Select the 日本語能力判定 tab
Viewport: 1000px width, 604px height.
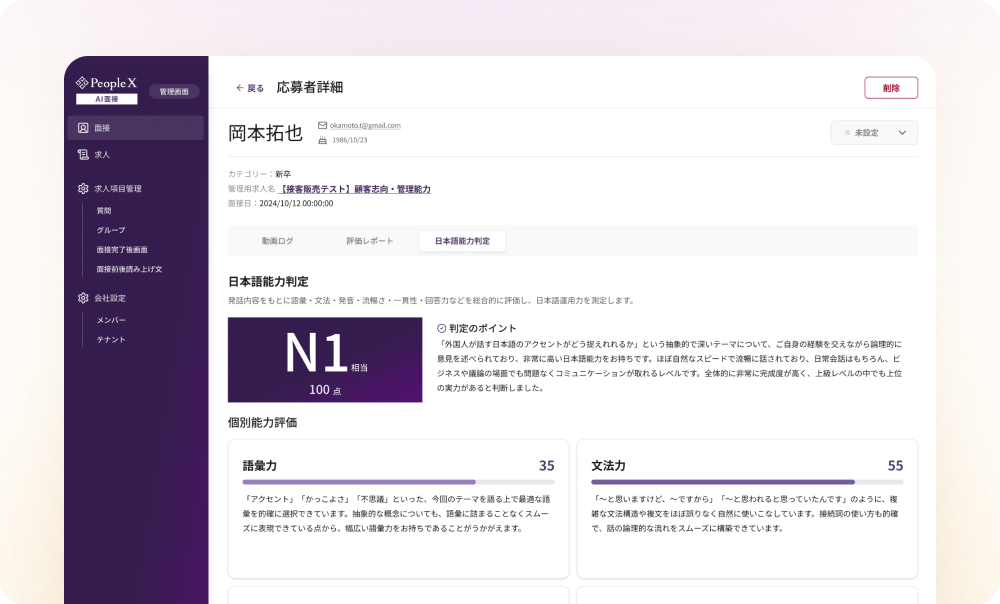(462, 241)
